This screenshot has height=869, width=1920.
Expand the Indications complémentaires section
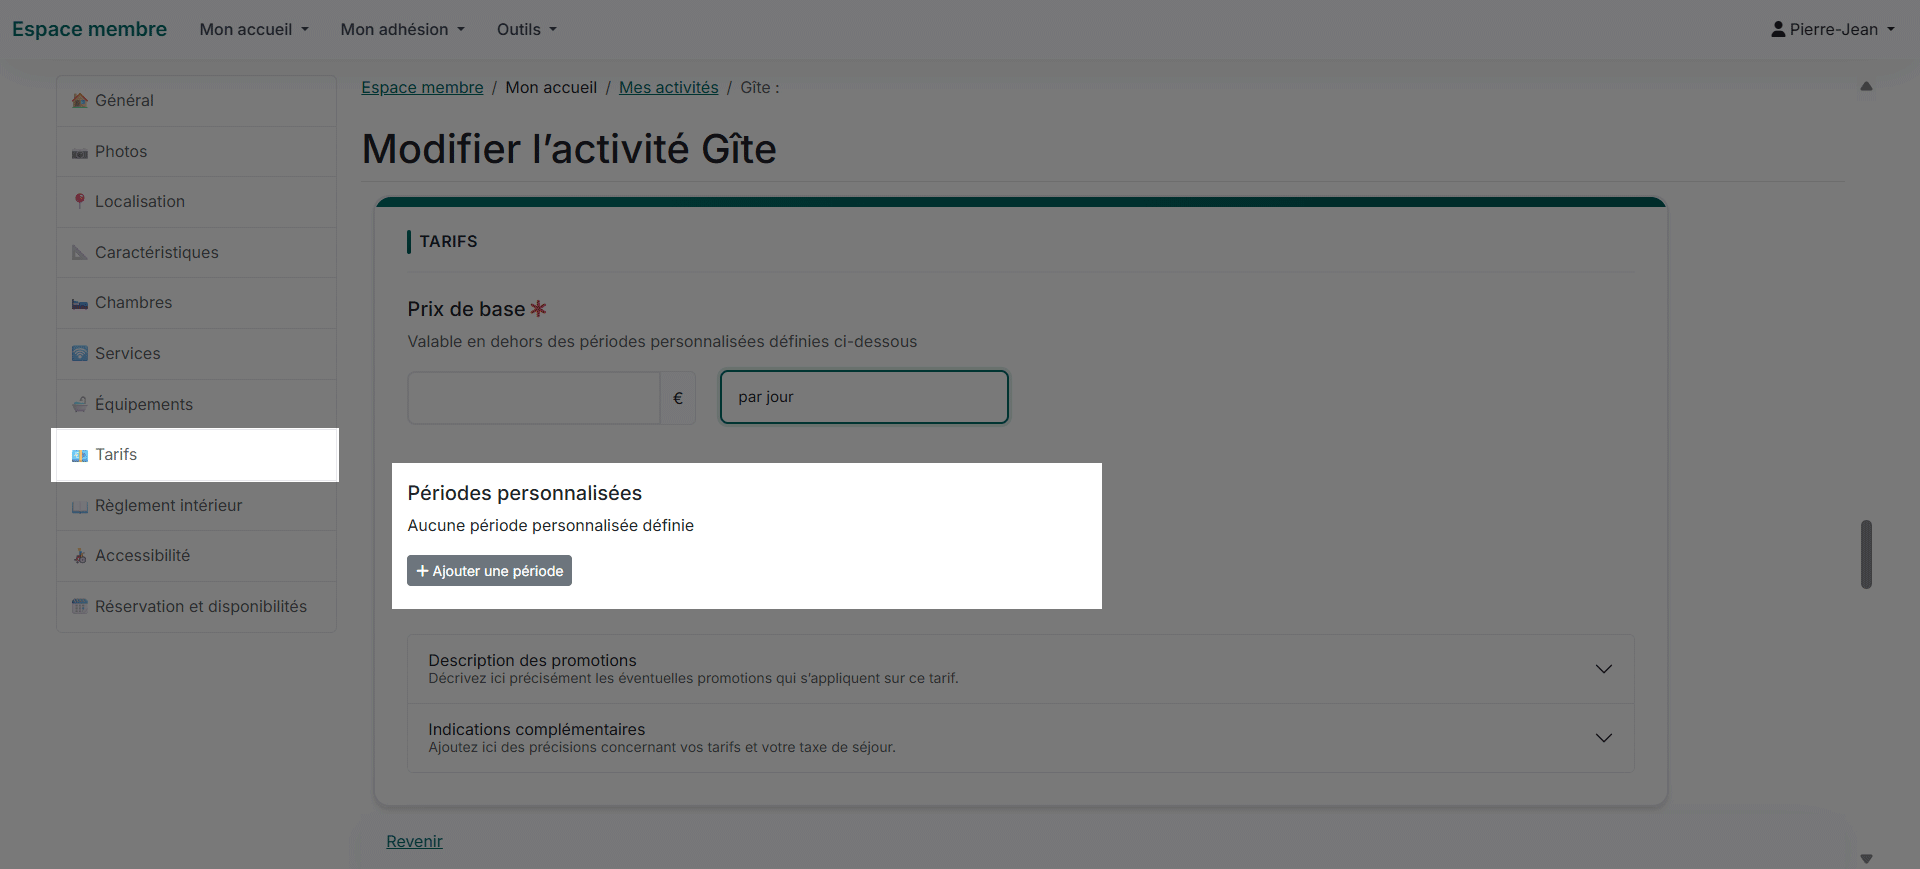point(1020,738)
